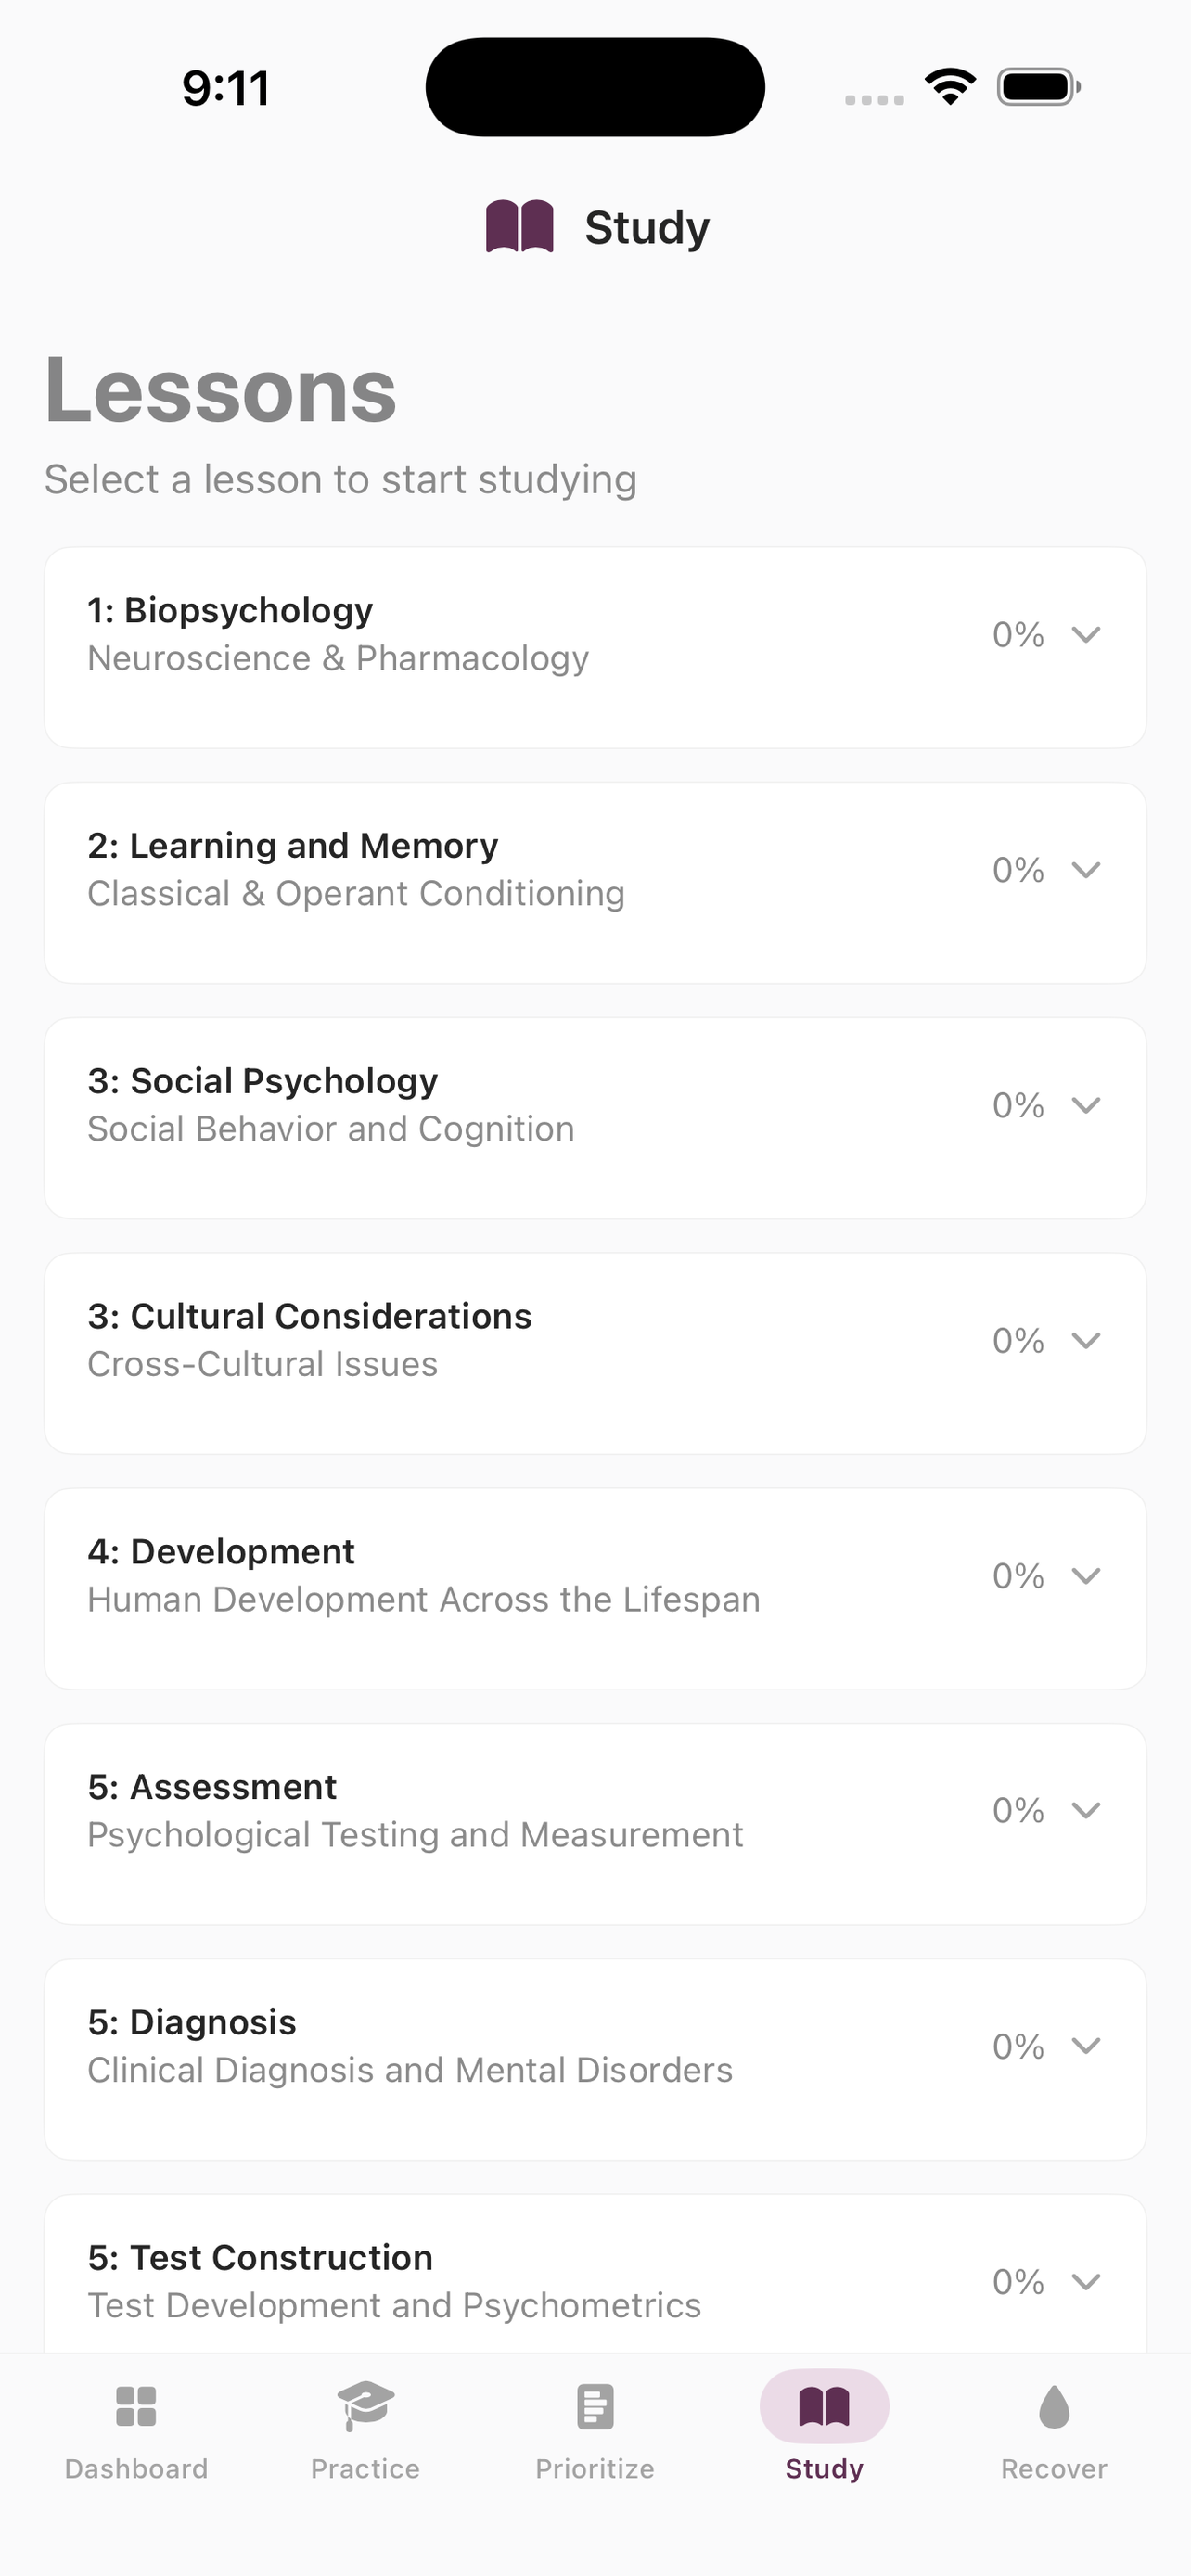Tap the Recover droplet icon

(1054, 2407)
